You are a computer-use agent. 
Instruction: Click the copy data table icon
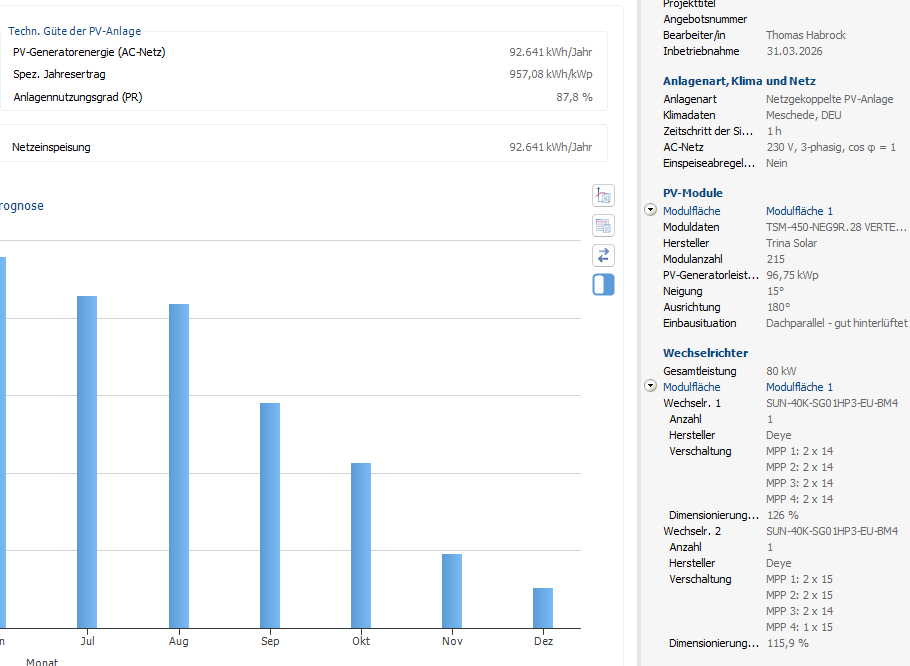(x=603, y=226)
